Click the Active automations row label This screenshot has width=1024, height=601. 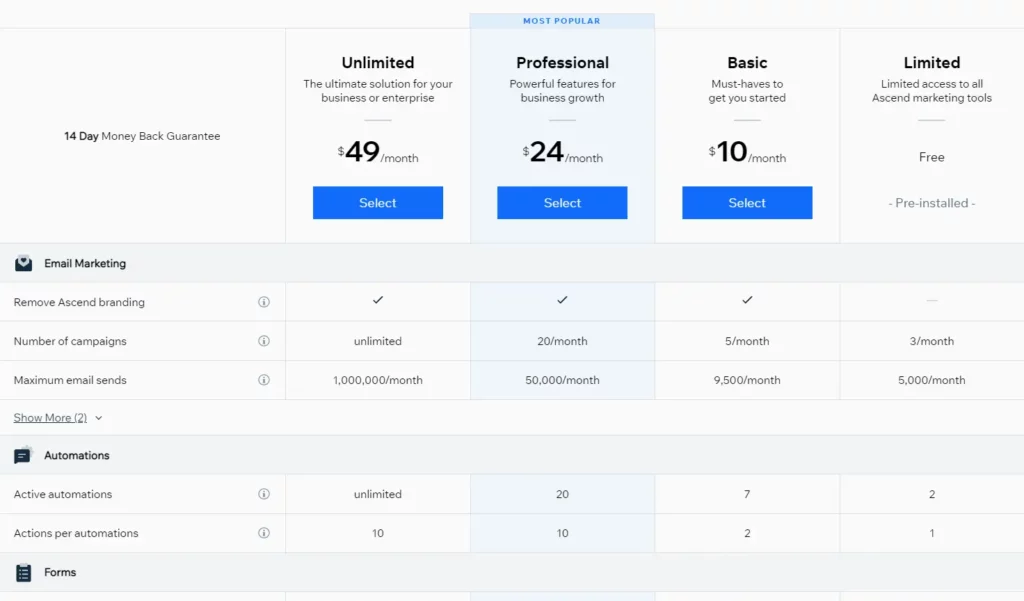tap(63, 494)
